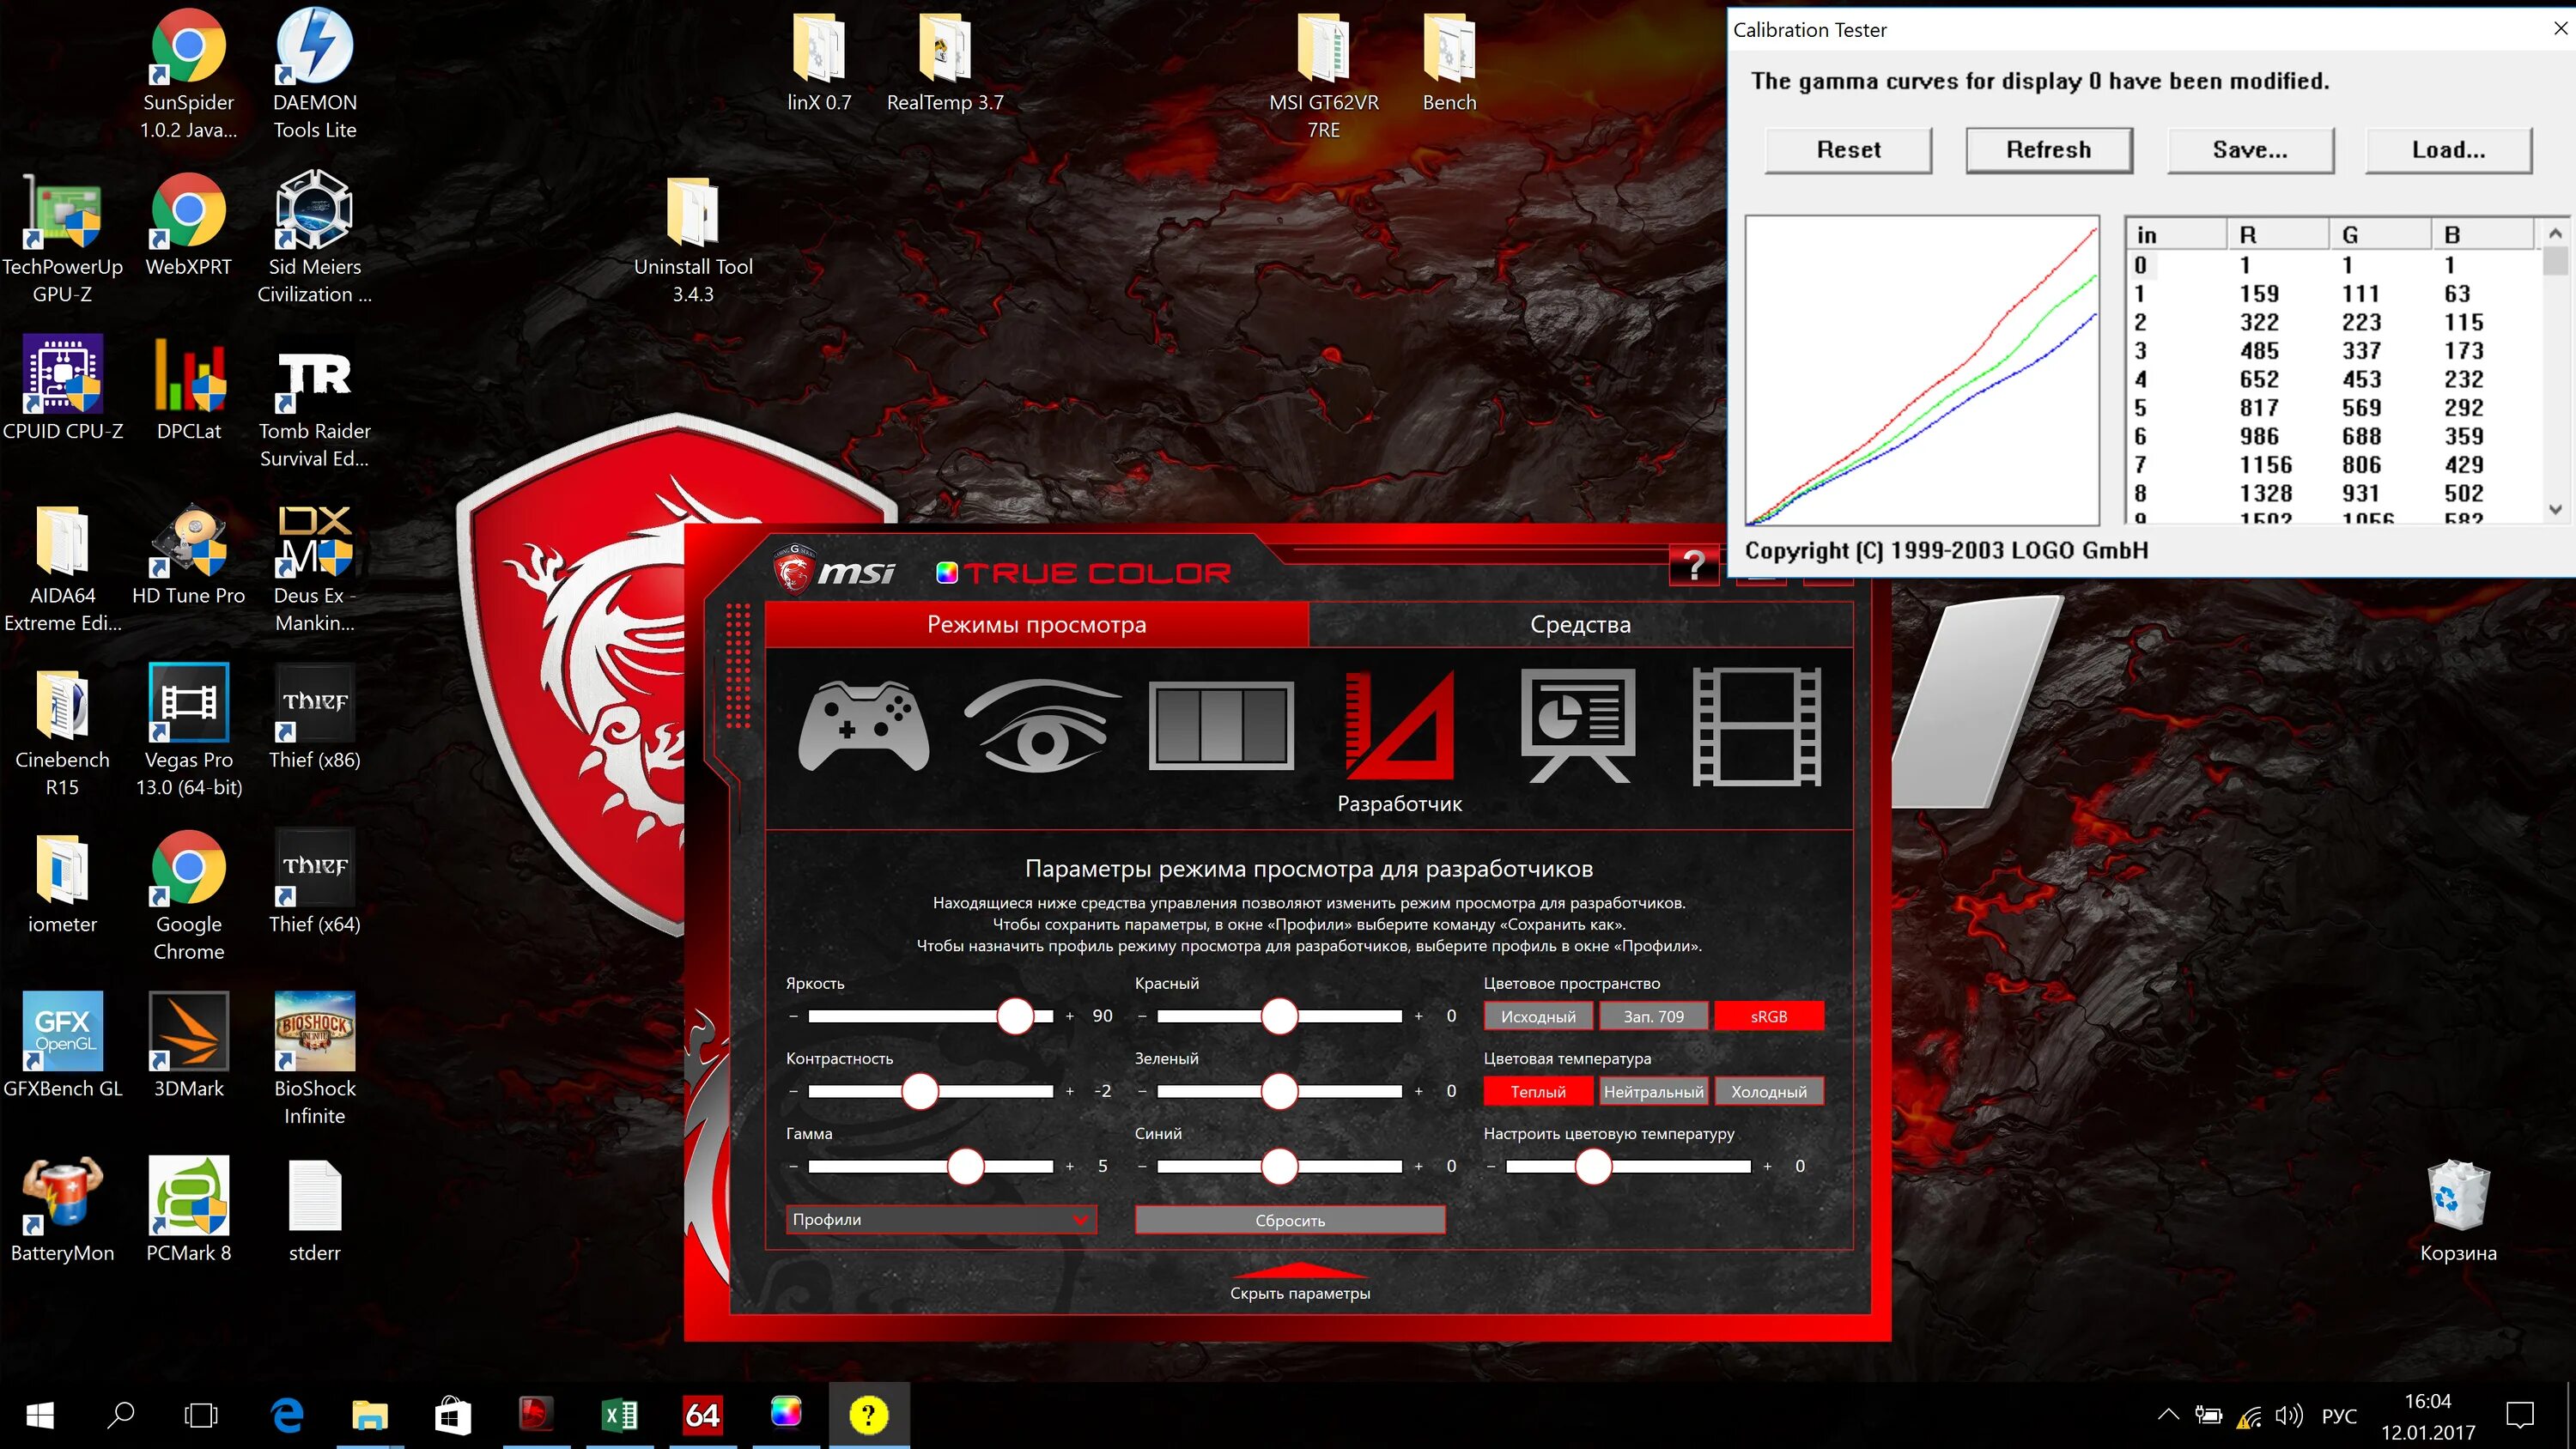The width and height of the screenshot is (2576, 1449).
Task: Open Microsoft Edge from taskbar
Action: tap(288, 1415)
